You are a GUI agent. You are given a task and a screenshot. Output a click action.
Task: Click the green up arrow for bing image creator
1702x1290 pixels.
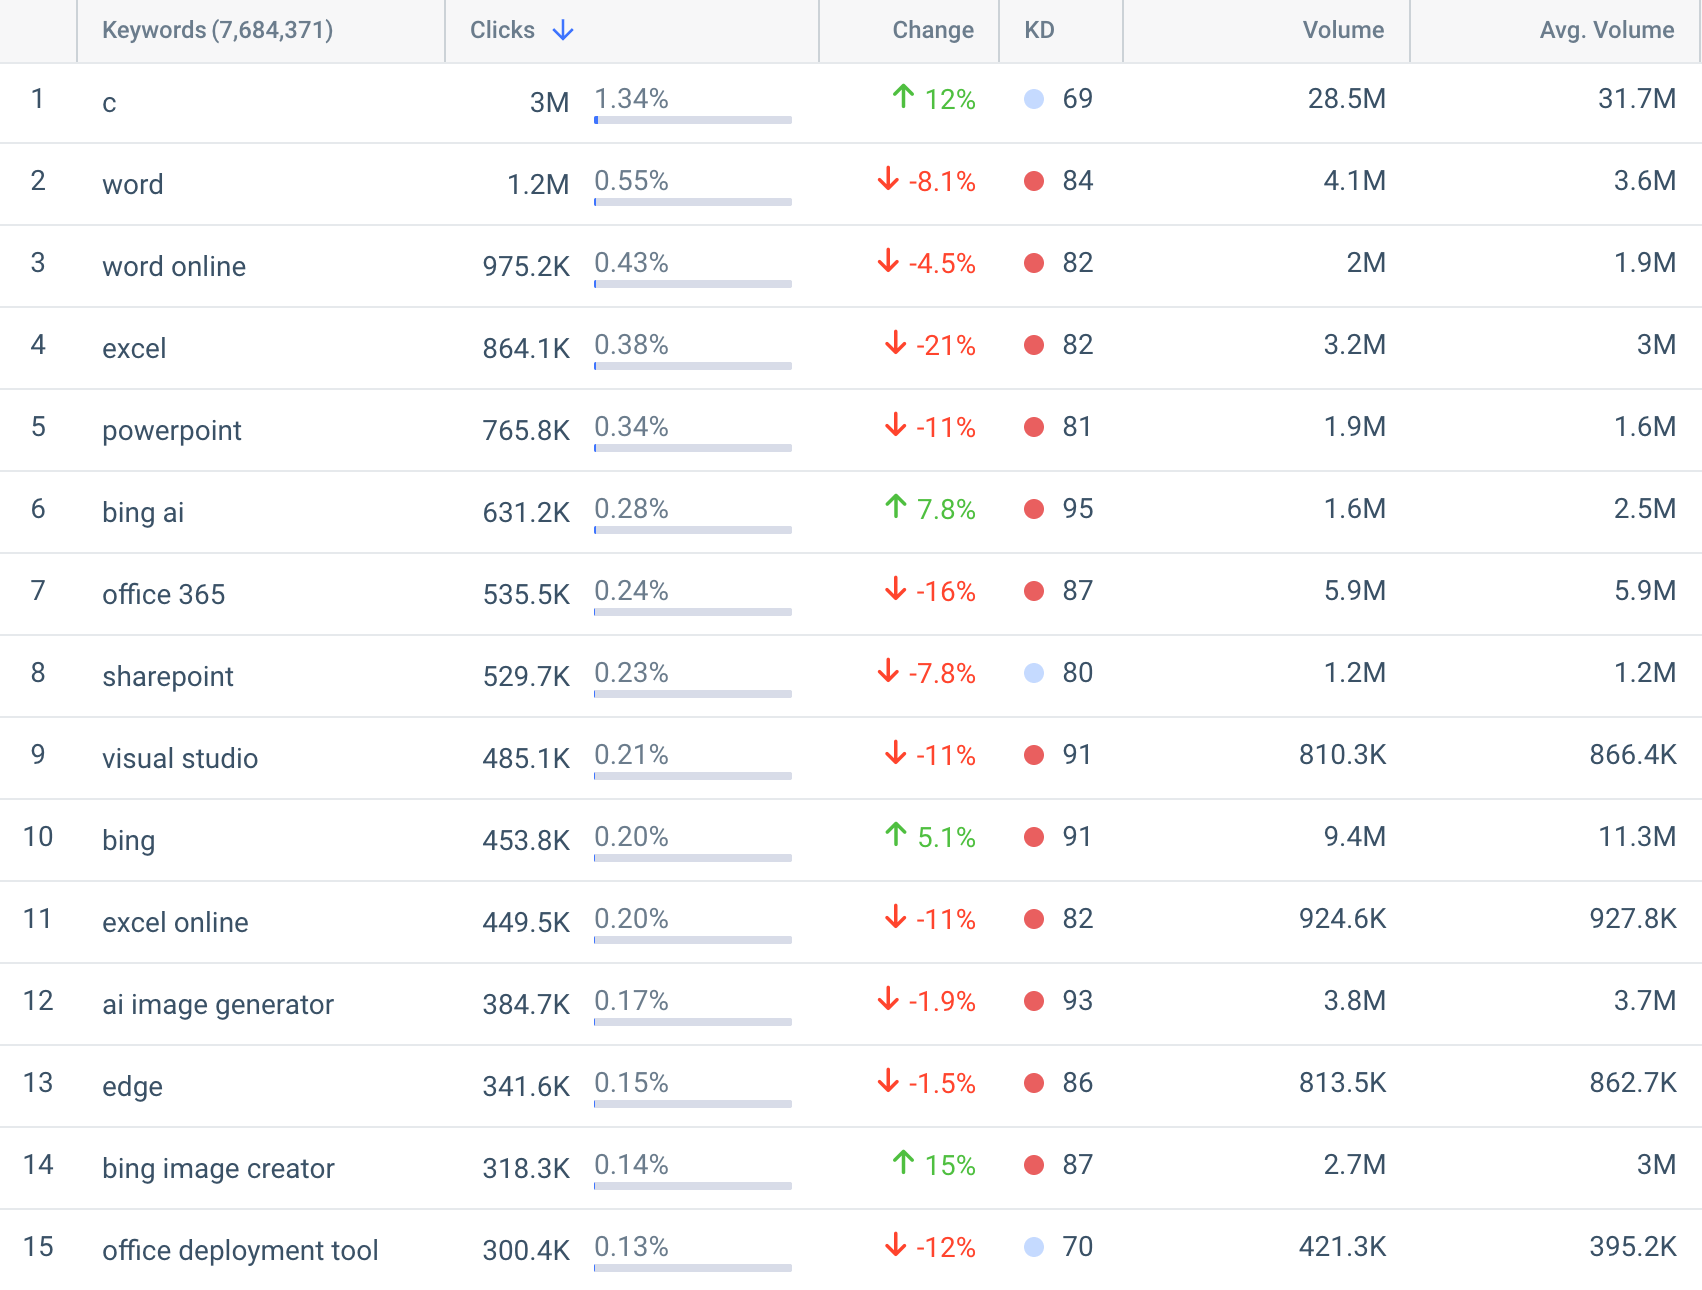(903, 1163)
